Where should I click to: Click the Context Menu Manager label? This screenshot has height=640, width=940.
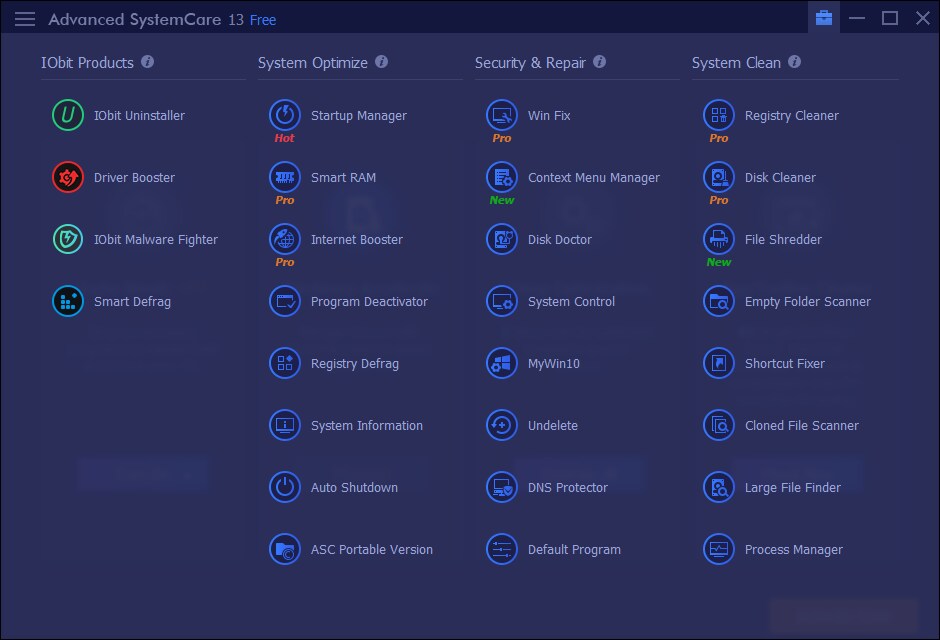(x=593, y=178)
